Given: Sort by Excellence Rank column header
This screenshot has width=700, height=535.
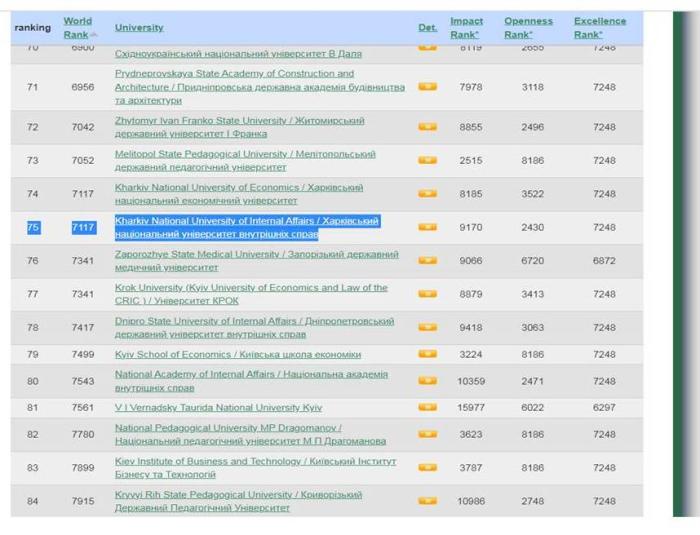Looking at the screenshot, I should [x=600, y=27].
